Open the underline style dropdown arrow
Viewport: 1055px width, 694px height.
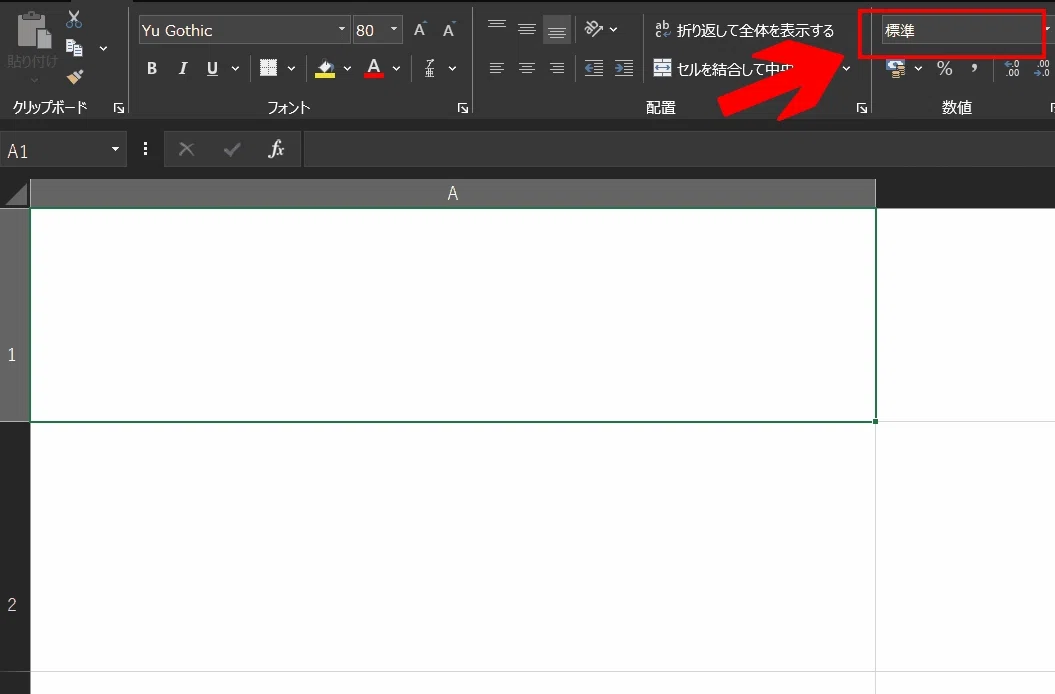(x=235, y=68)
